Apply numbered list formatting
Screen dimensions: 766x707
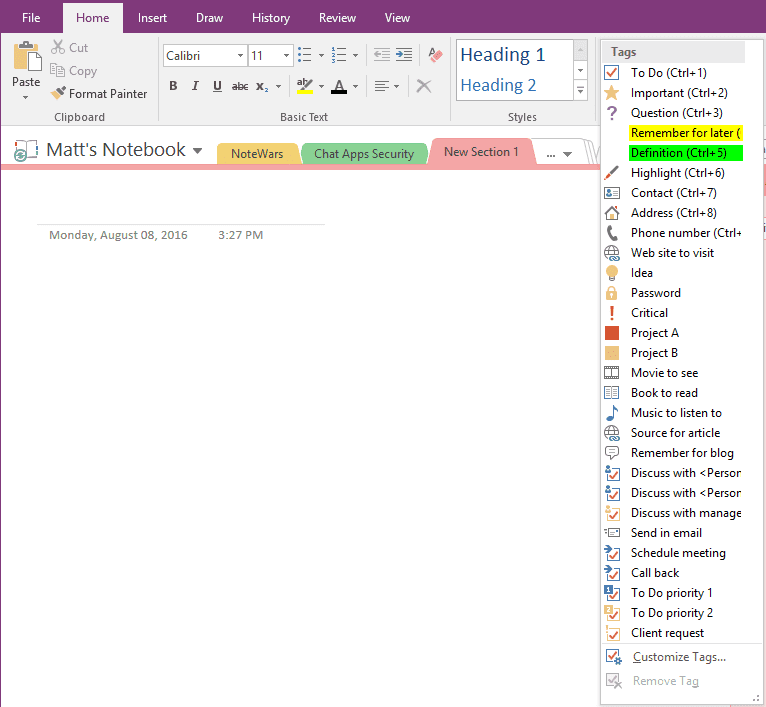coord(339,55)
